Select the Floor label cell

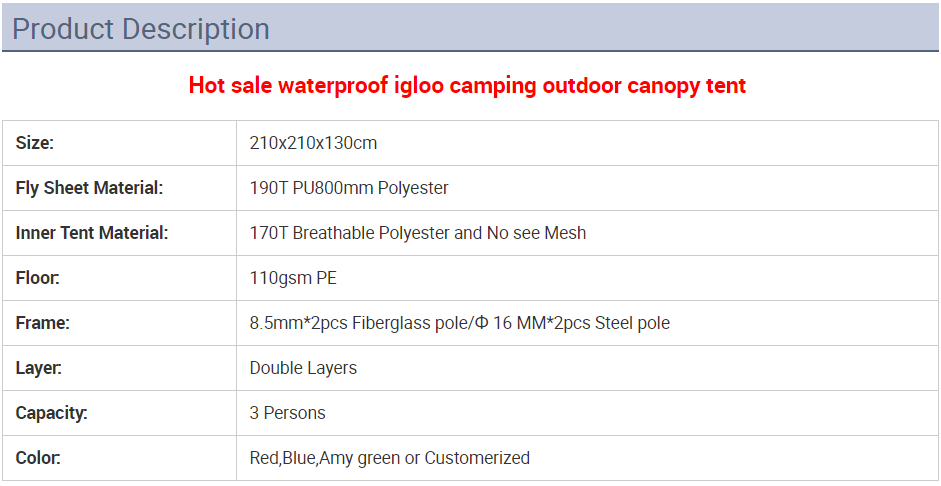[38, 278]
